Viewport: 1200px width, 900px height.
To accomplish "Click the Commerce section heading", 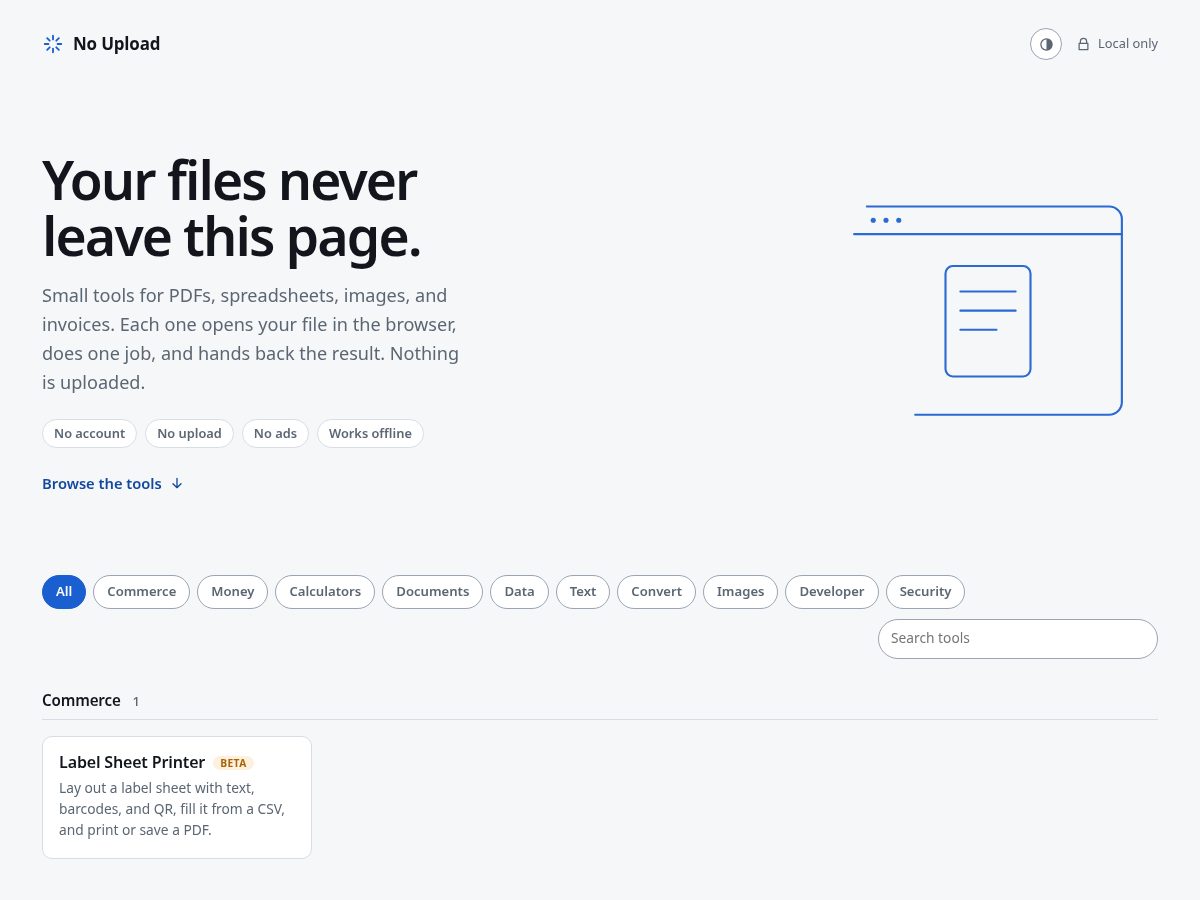I will click(x=81, y=701).
